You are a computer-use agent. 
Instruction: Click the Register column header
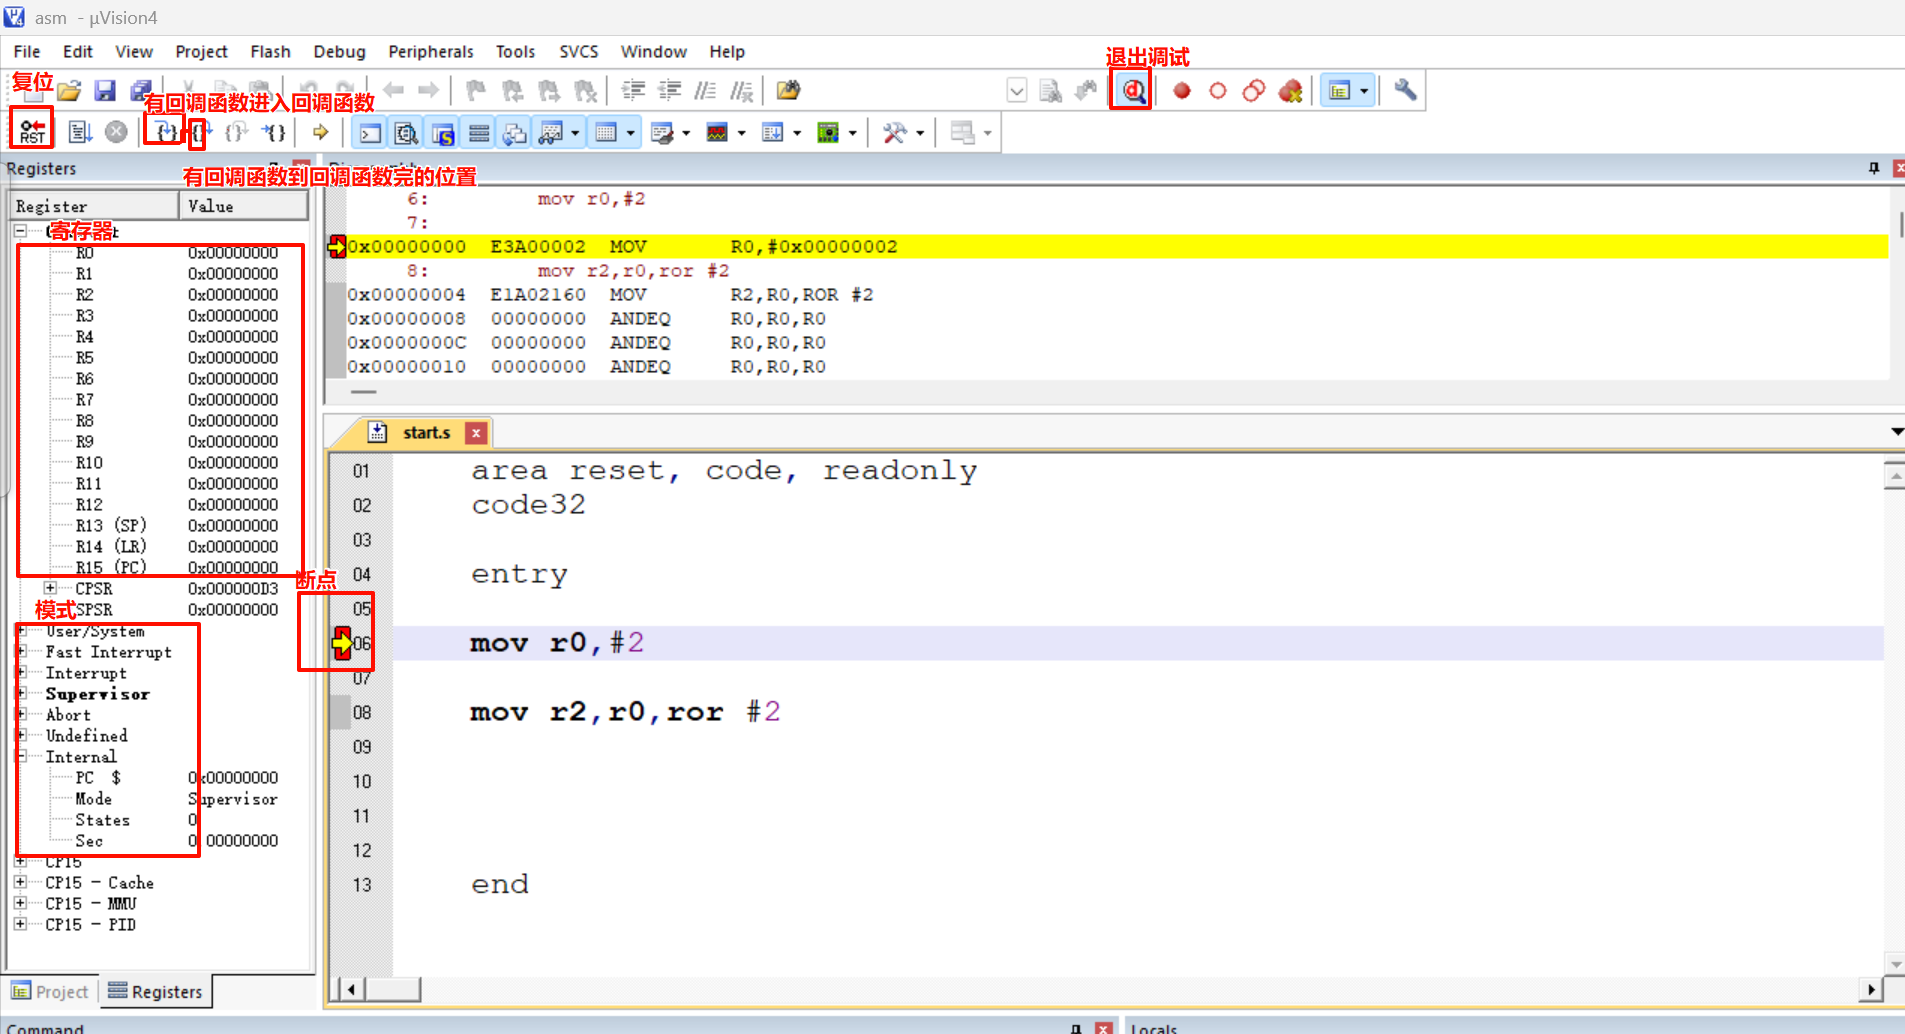click(94, 206)
